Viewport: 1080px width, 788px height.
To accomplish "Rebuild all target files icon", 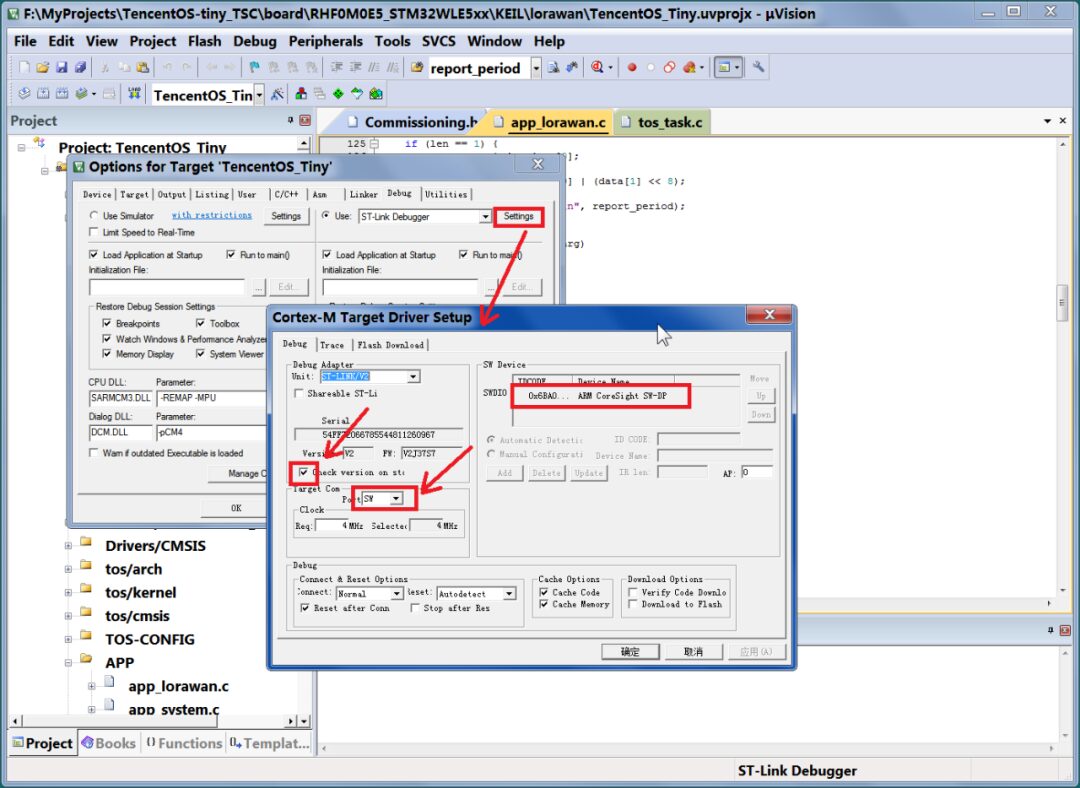I will pyautogui.click(x=62, y=94).
